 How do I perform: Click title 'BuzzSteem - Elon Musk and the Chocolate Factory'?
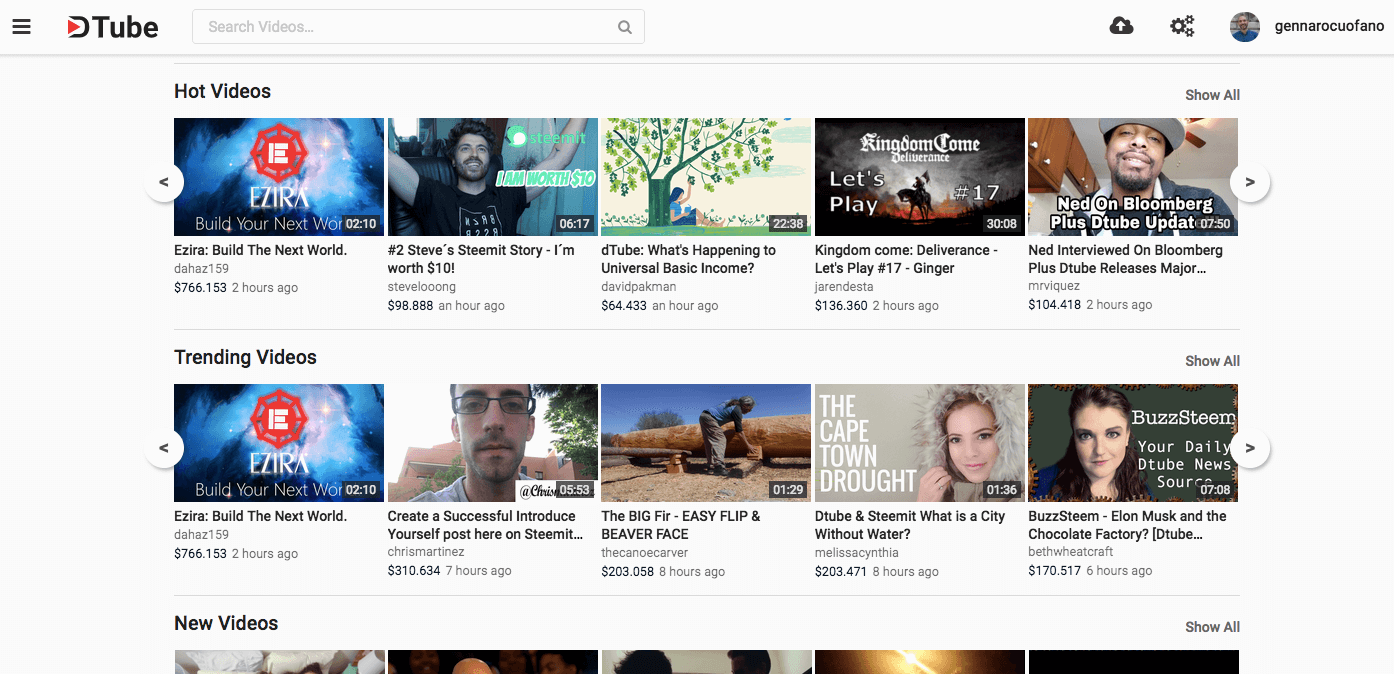coord(1128,525)
